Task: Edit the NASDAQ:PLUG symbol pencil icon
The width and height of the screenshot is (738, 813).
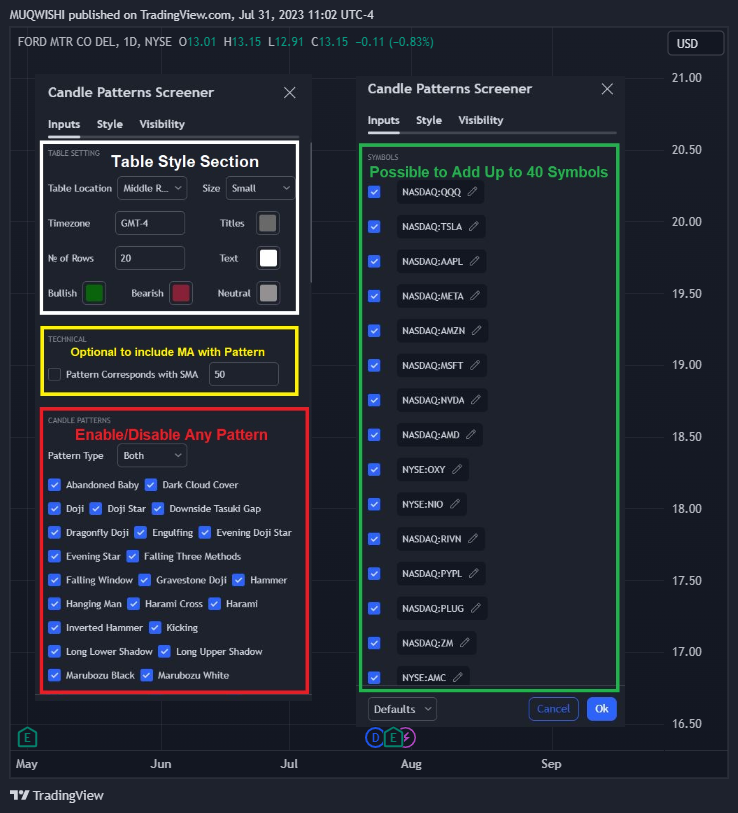Action: 476,608
